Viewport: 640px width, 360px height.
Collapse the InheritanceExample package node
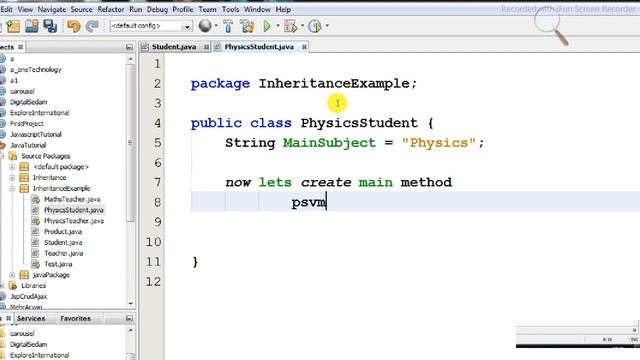tap(12, 188)
